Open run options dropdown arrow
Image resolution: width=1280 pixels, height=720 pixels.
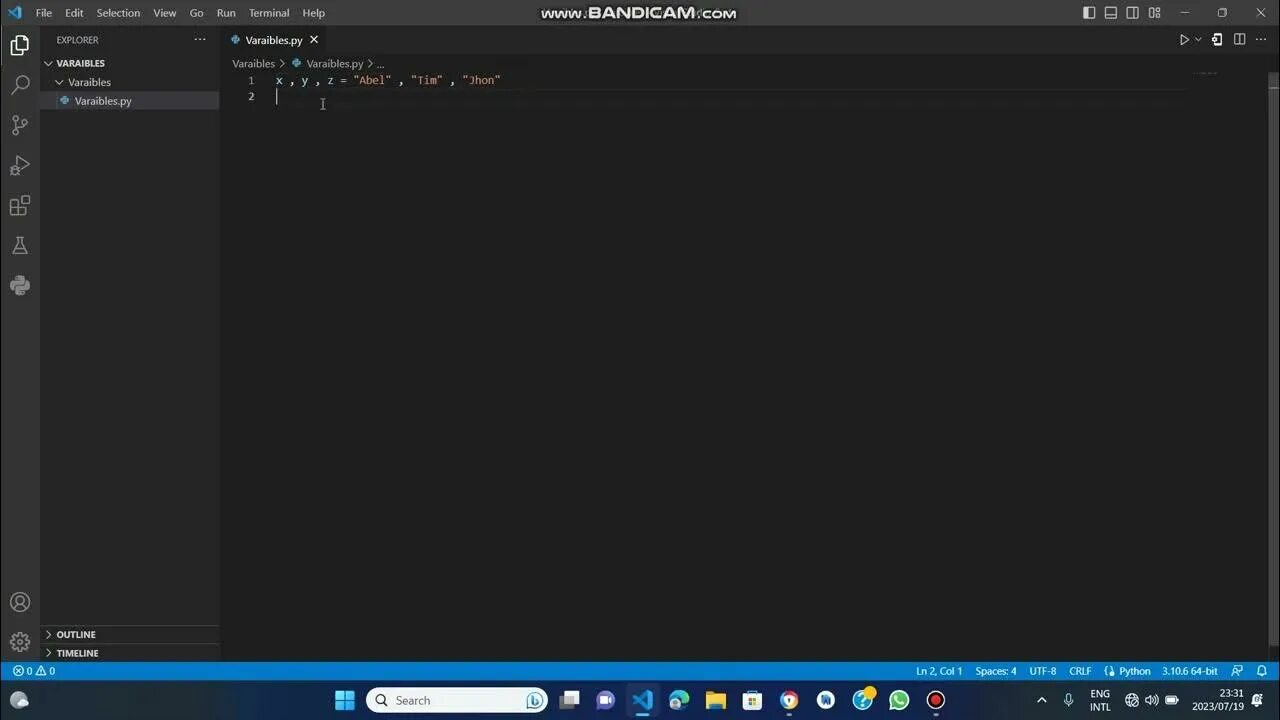pyautogui.click(x=1198, y=40)
